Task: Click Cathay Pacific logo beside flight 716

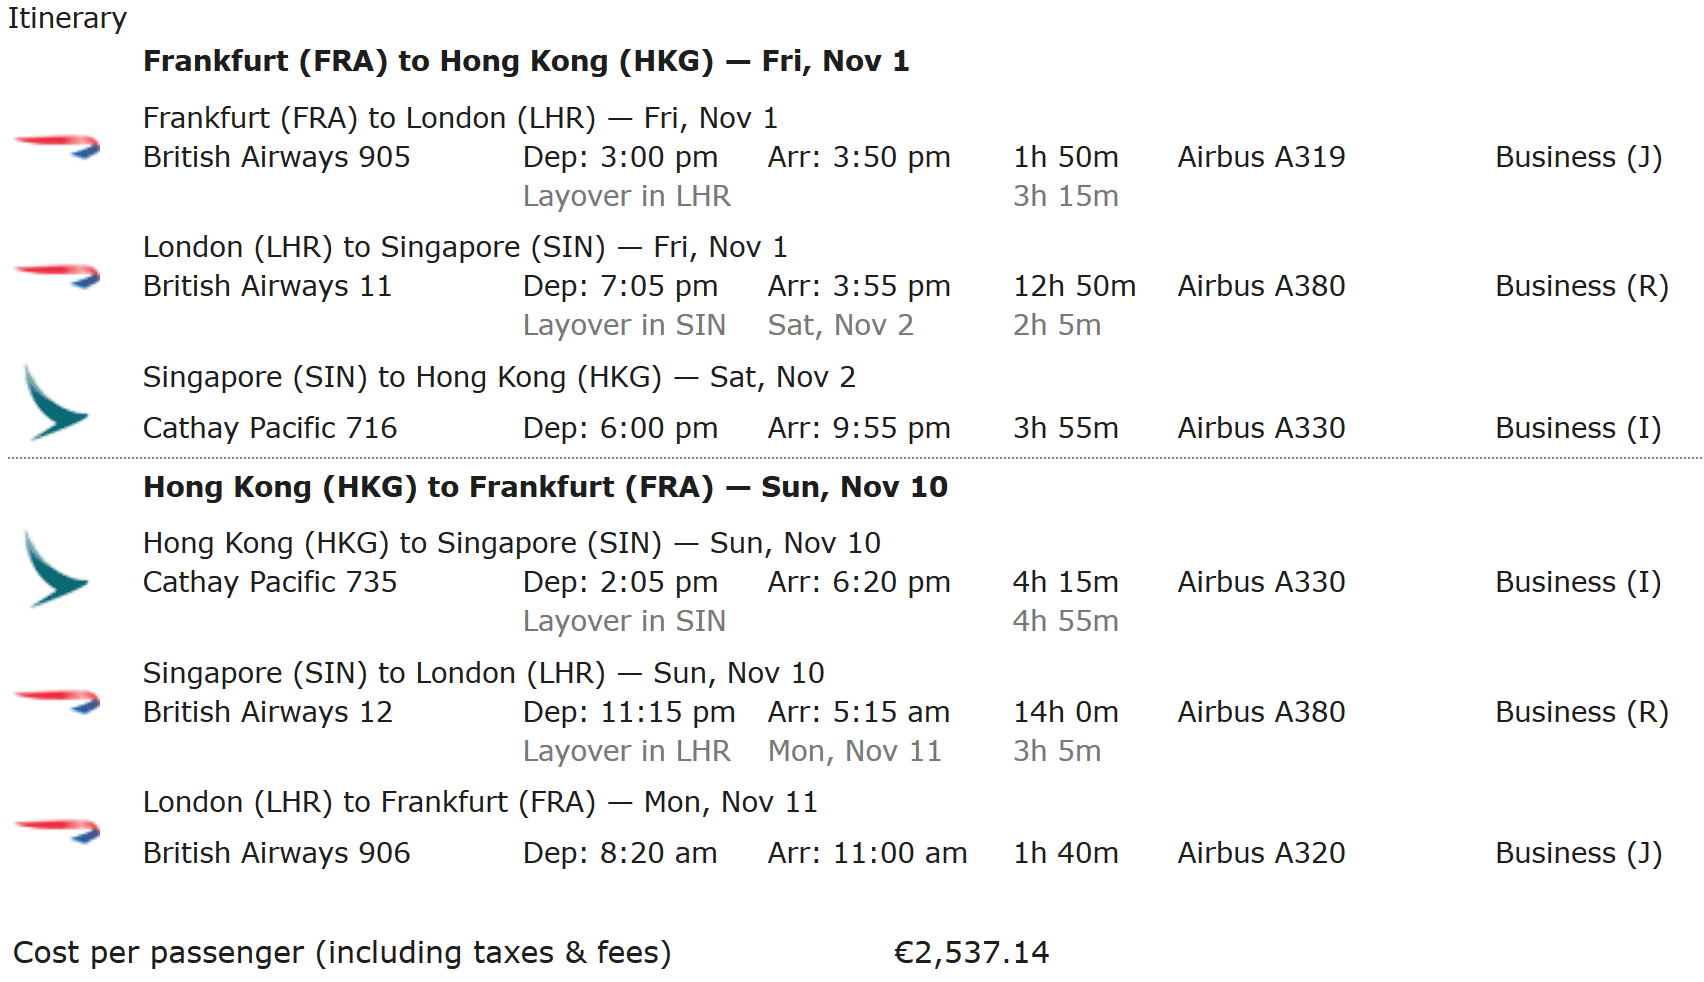Action: [55, 404]
